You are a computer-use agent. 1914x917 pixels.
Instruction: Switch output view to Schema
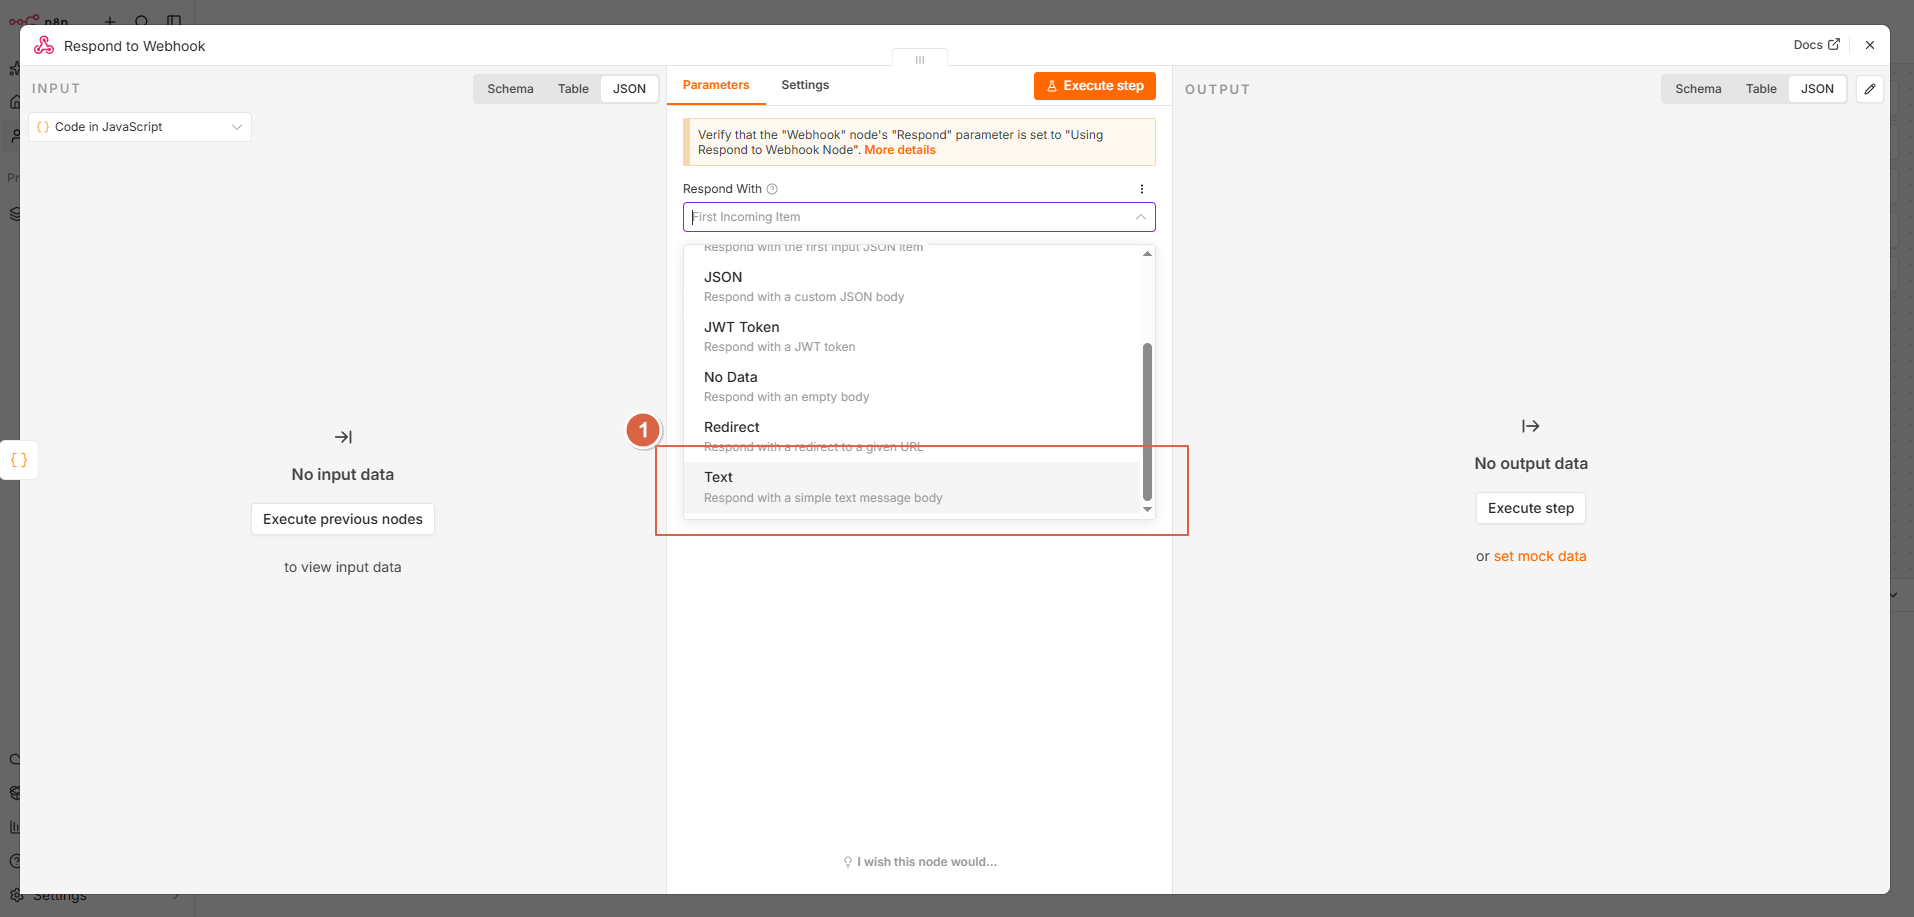coord(1698,89)
